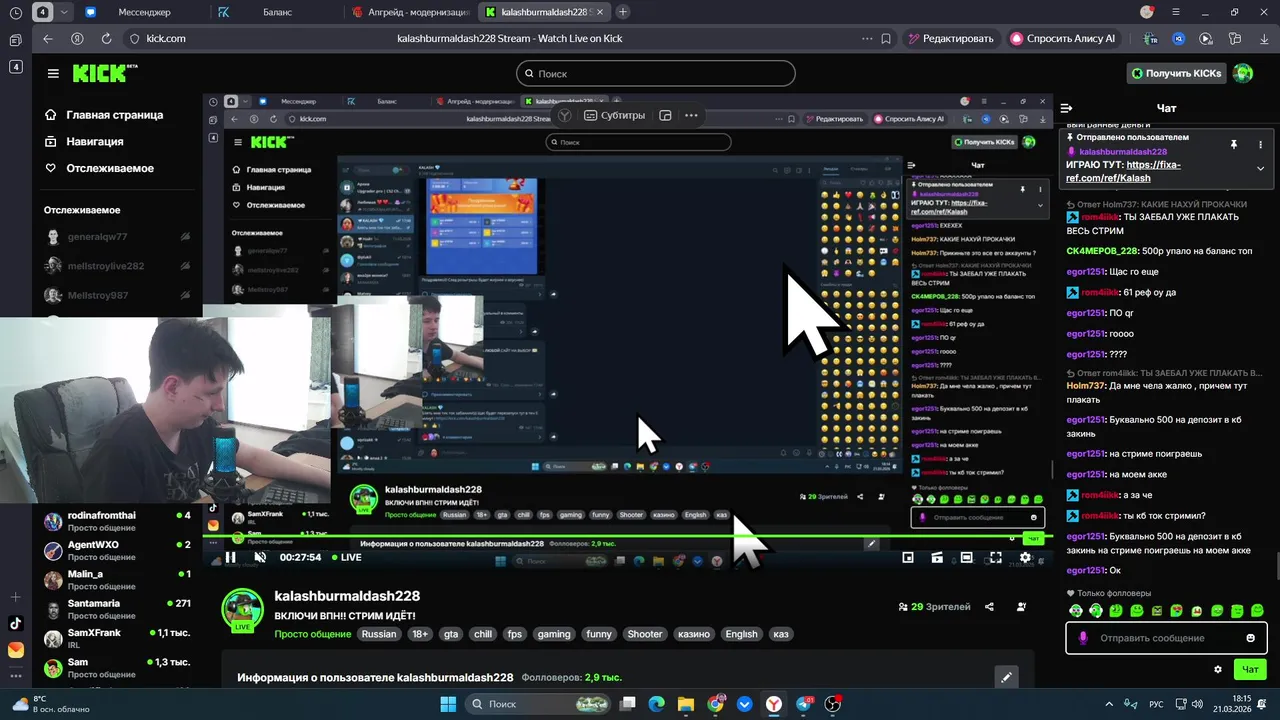Click chat username СК4МЕРОВ_228

click(1102, 251)
